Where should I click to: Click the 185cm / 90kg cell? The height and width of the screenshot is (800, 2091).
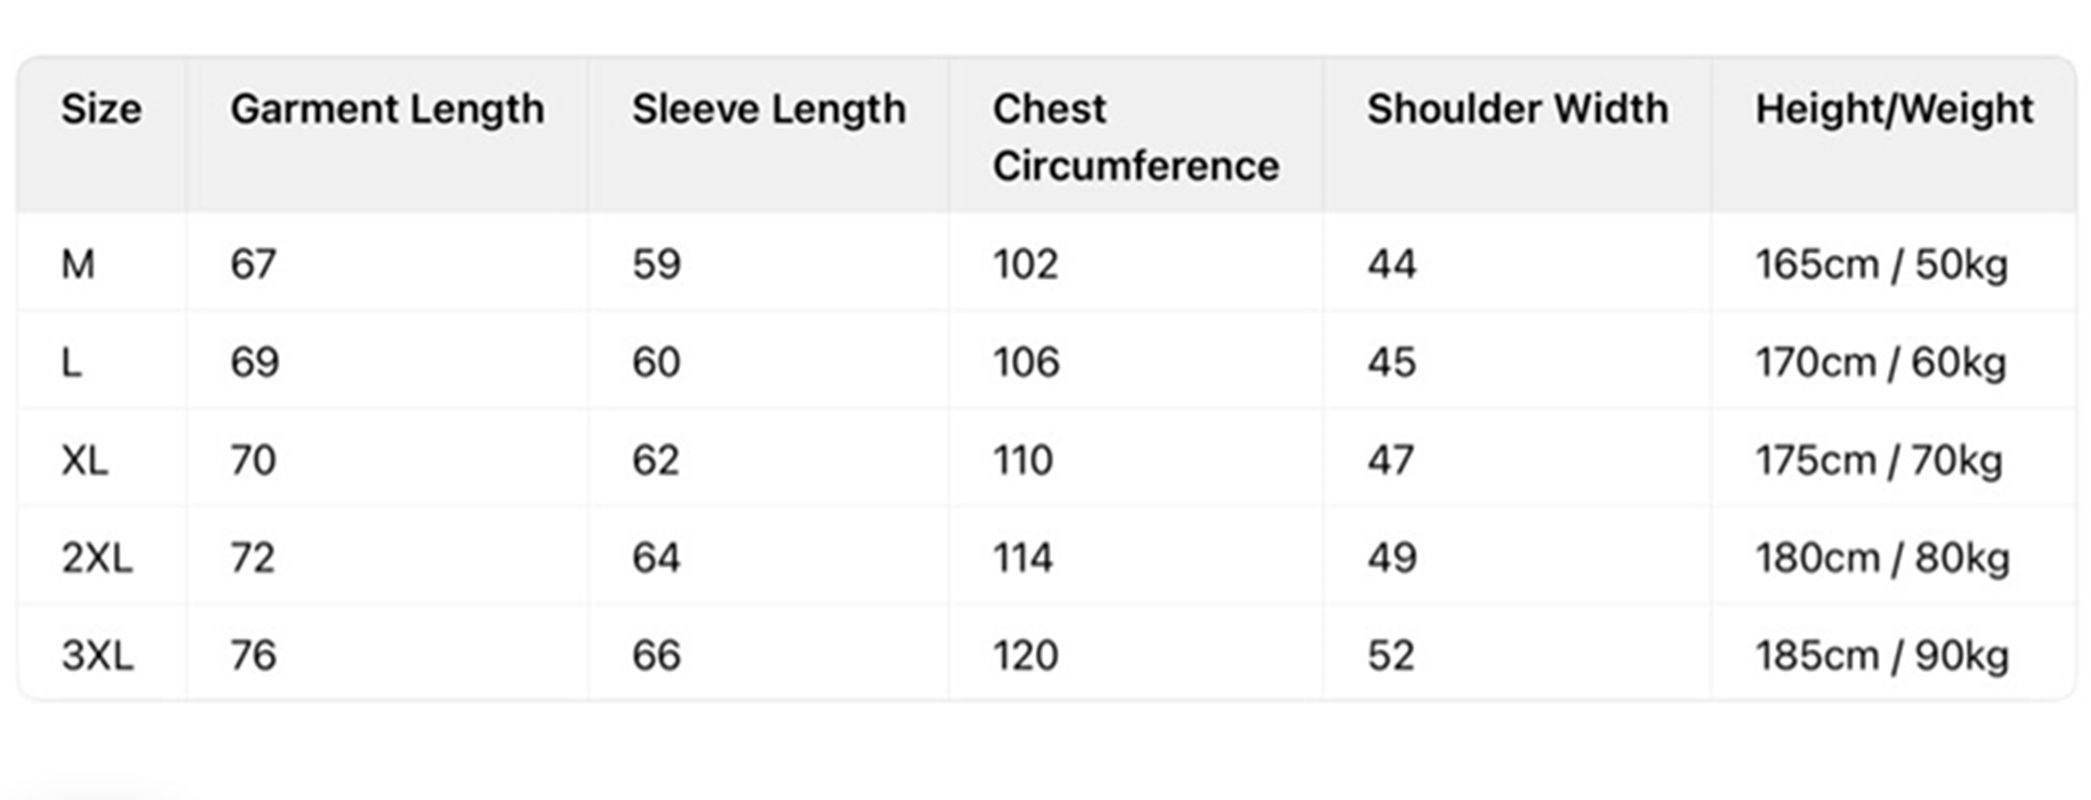tap(1882, 656)
